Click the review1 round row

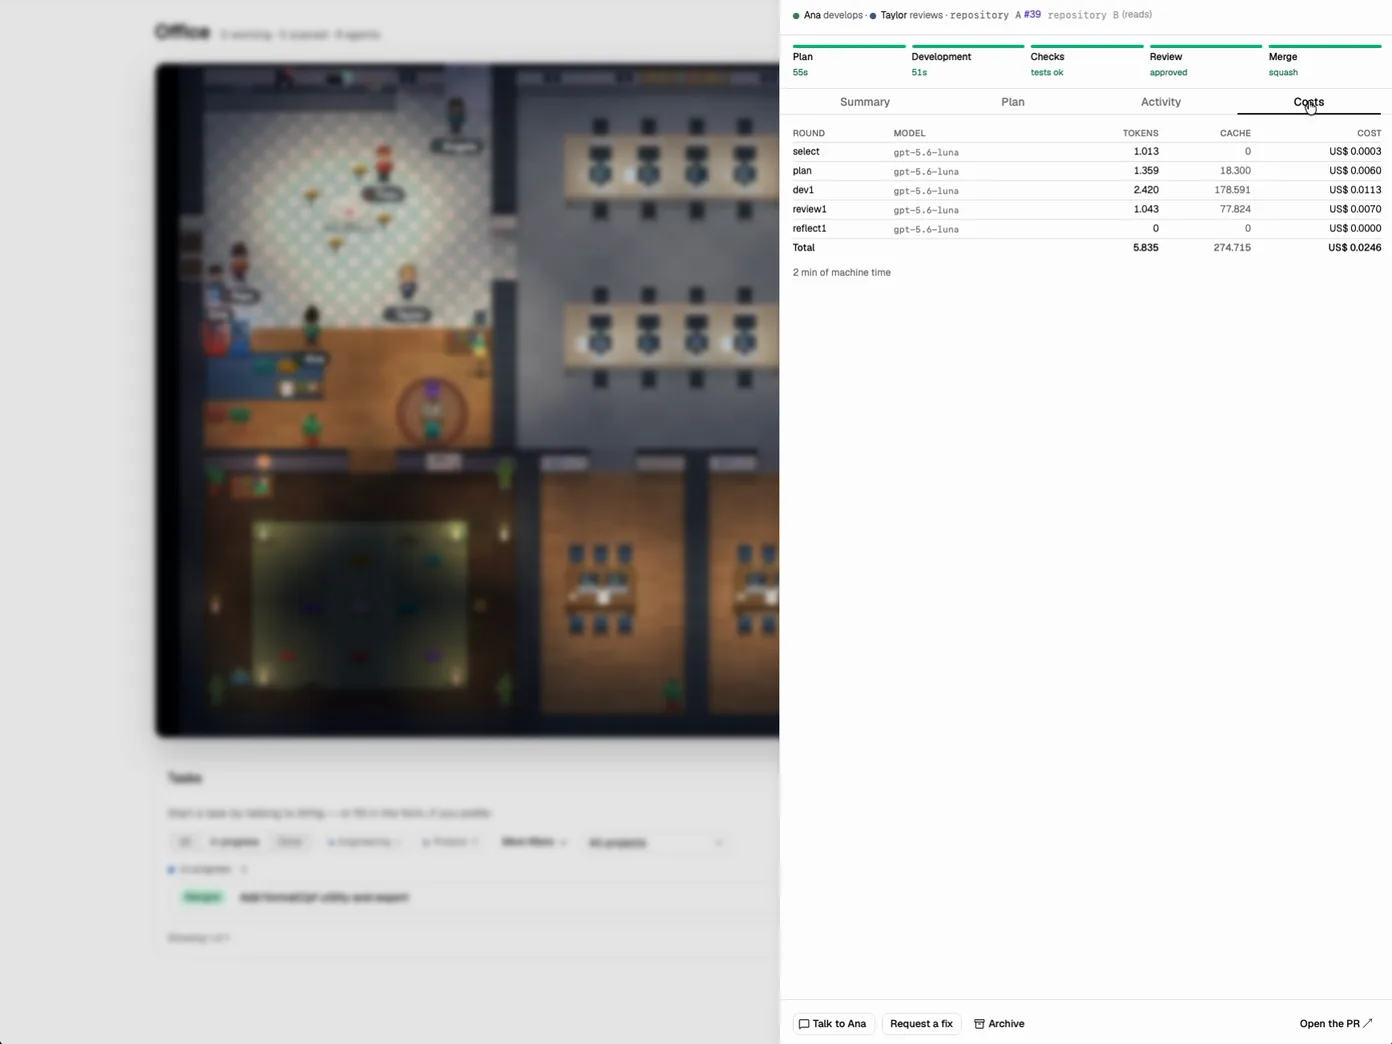(x=1087, y=209)
